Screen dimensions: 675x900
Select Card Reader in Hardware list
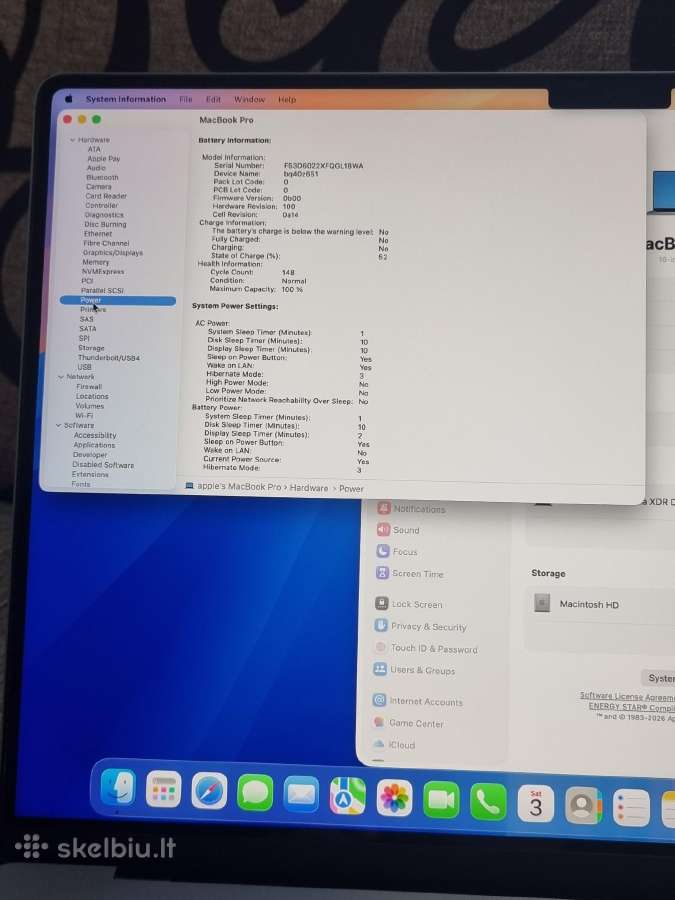coord(106,196)
